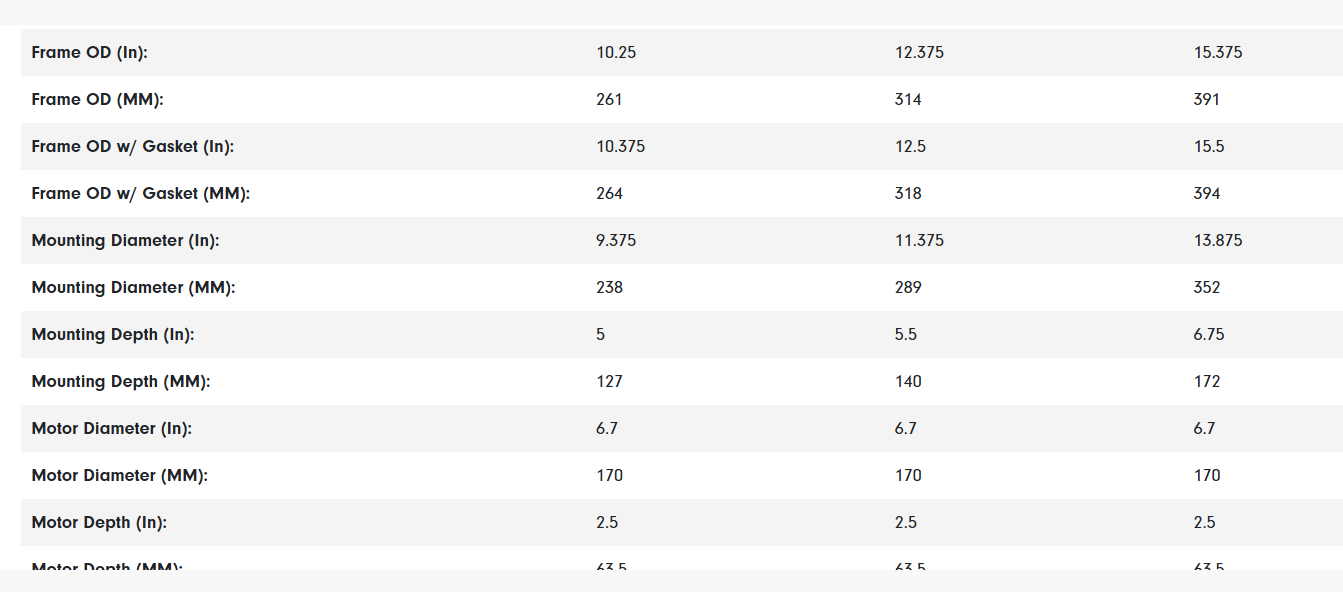Click the "Motor Diameter (In):" row label
Viewport: 1343px width, 592px height.
click(111, 429)
